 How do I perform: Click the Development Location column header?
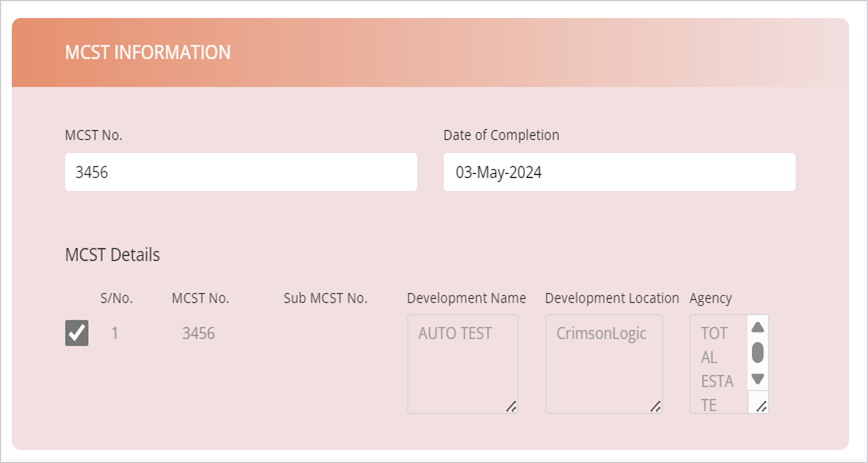click(x=612, y=298)
